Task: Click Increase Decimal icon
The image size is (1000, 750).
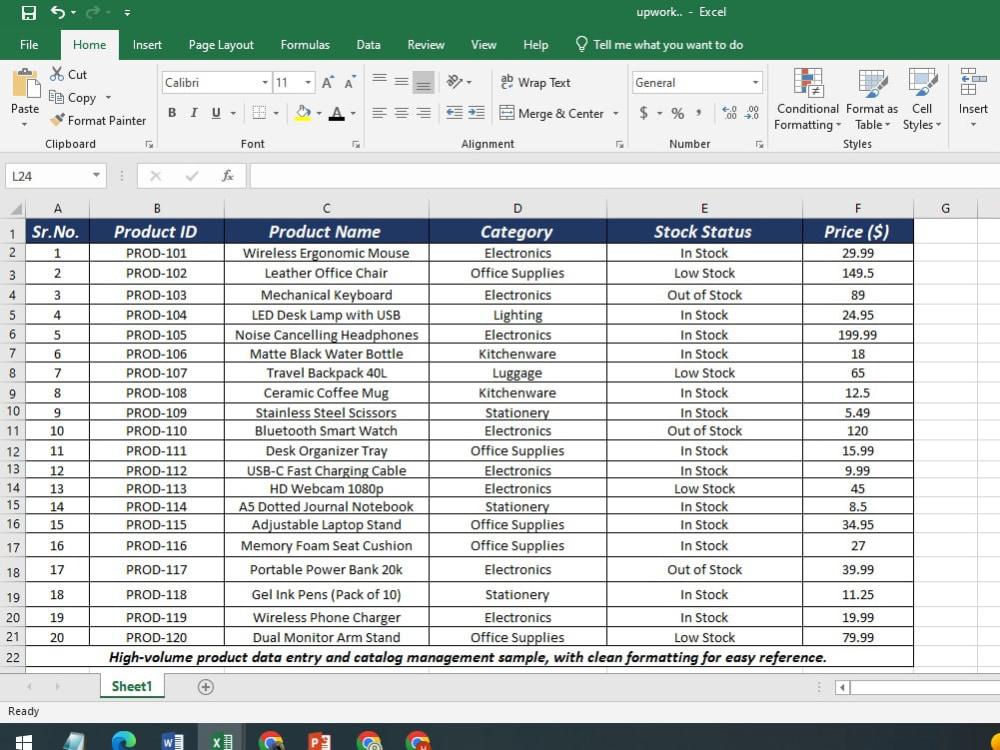Action: tap(730, 113)
